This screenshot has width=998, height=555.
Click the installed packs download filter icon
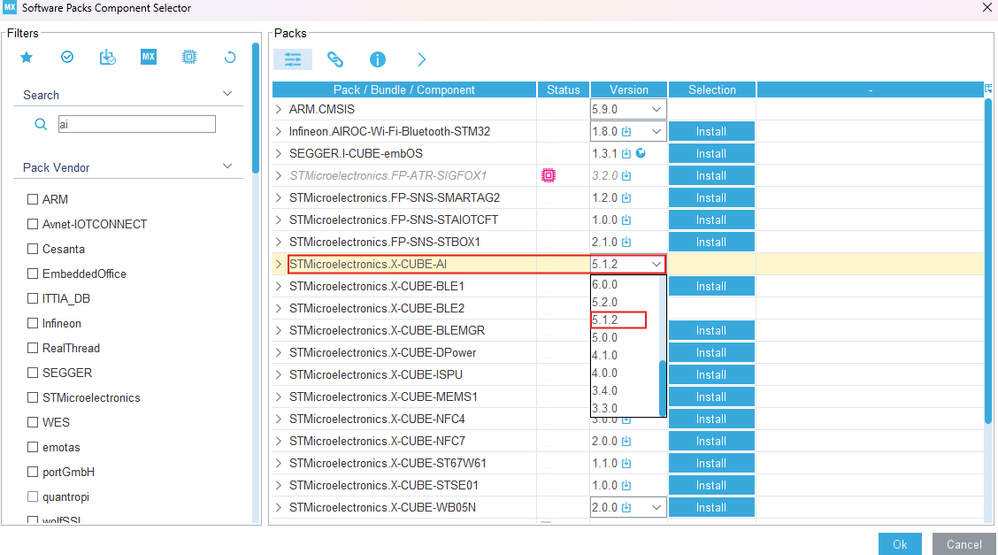[108, 57]
